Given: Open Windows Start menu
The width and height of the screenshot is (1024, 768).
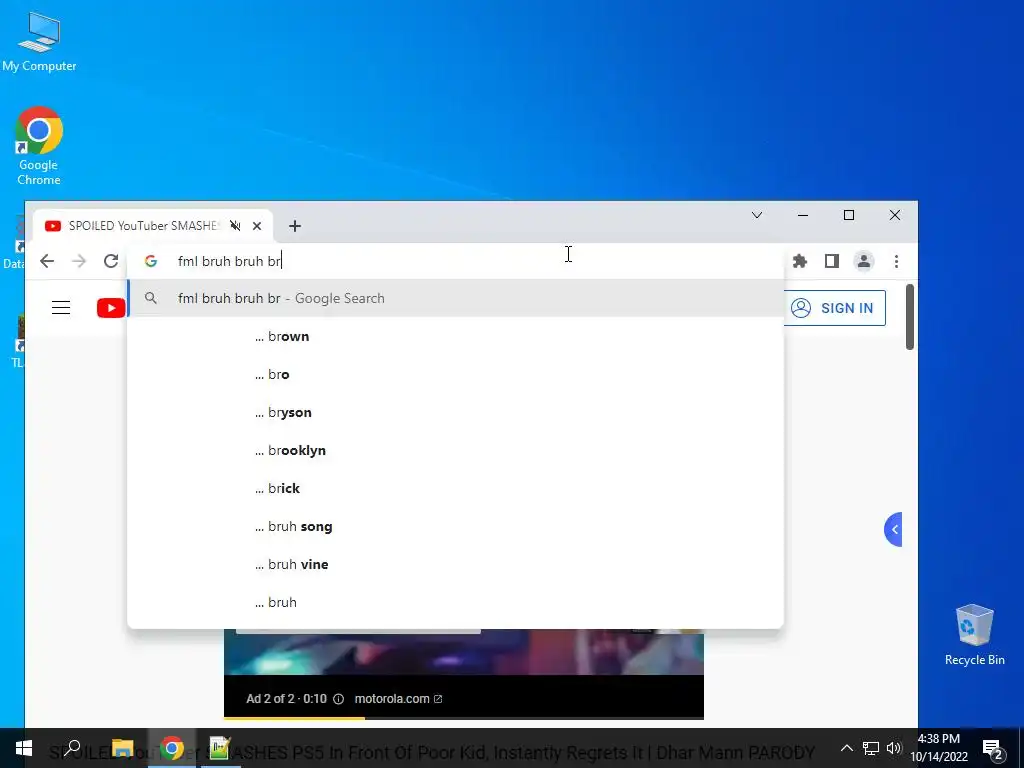Looking at the screenshot, I should pyautogui.click(x=24, y=748).
